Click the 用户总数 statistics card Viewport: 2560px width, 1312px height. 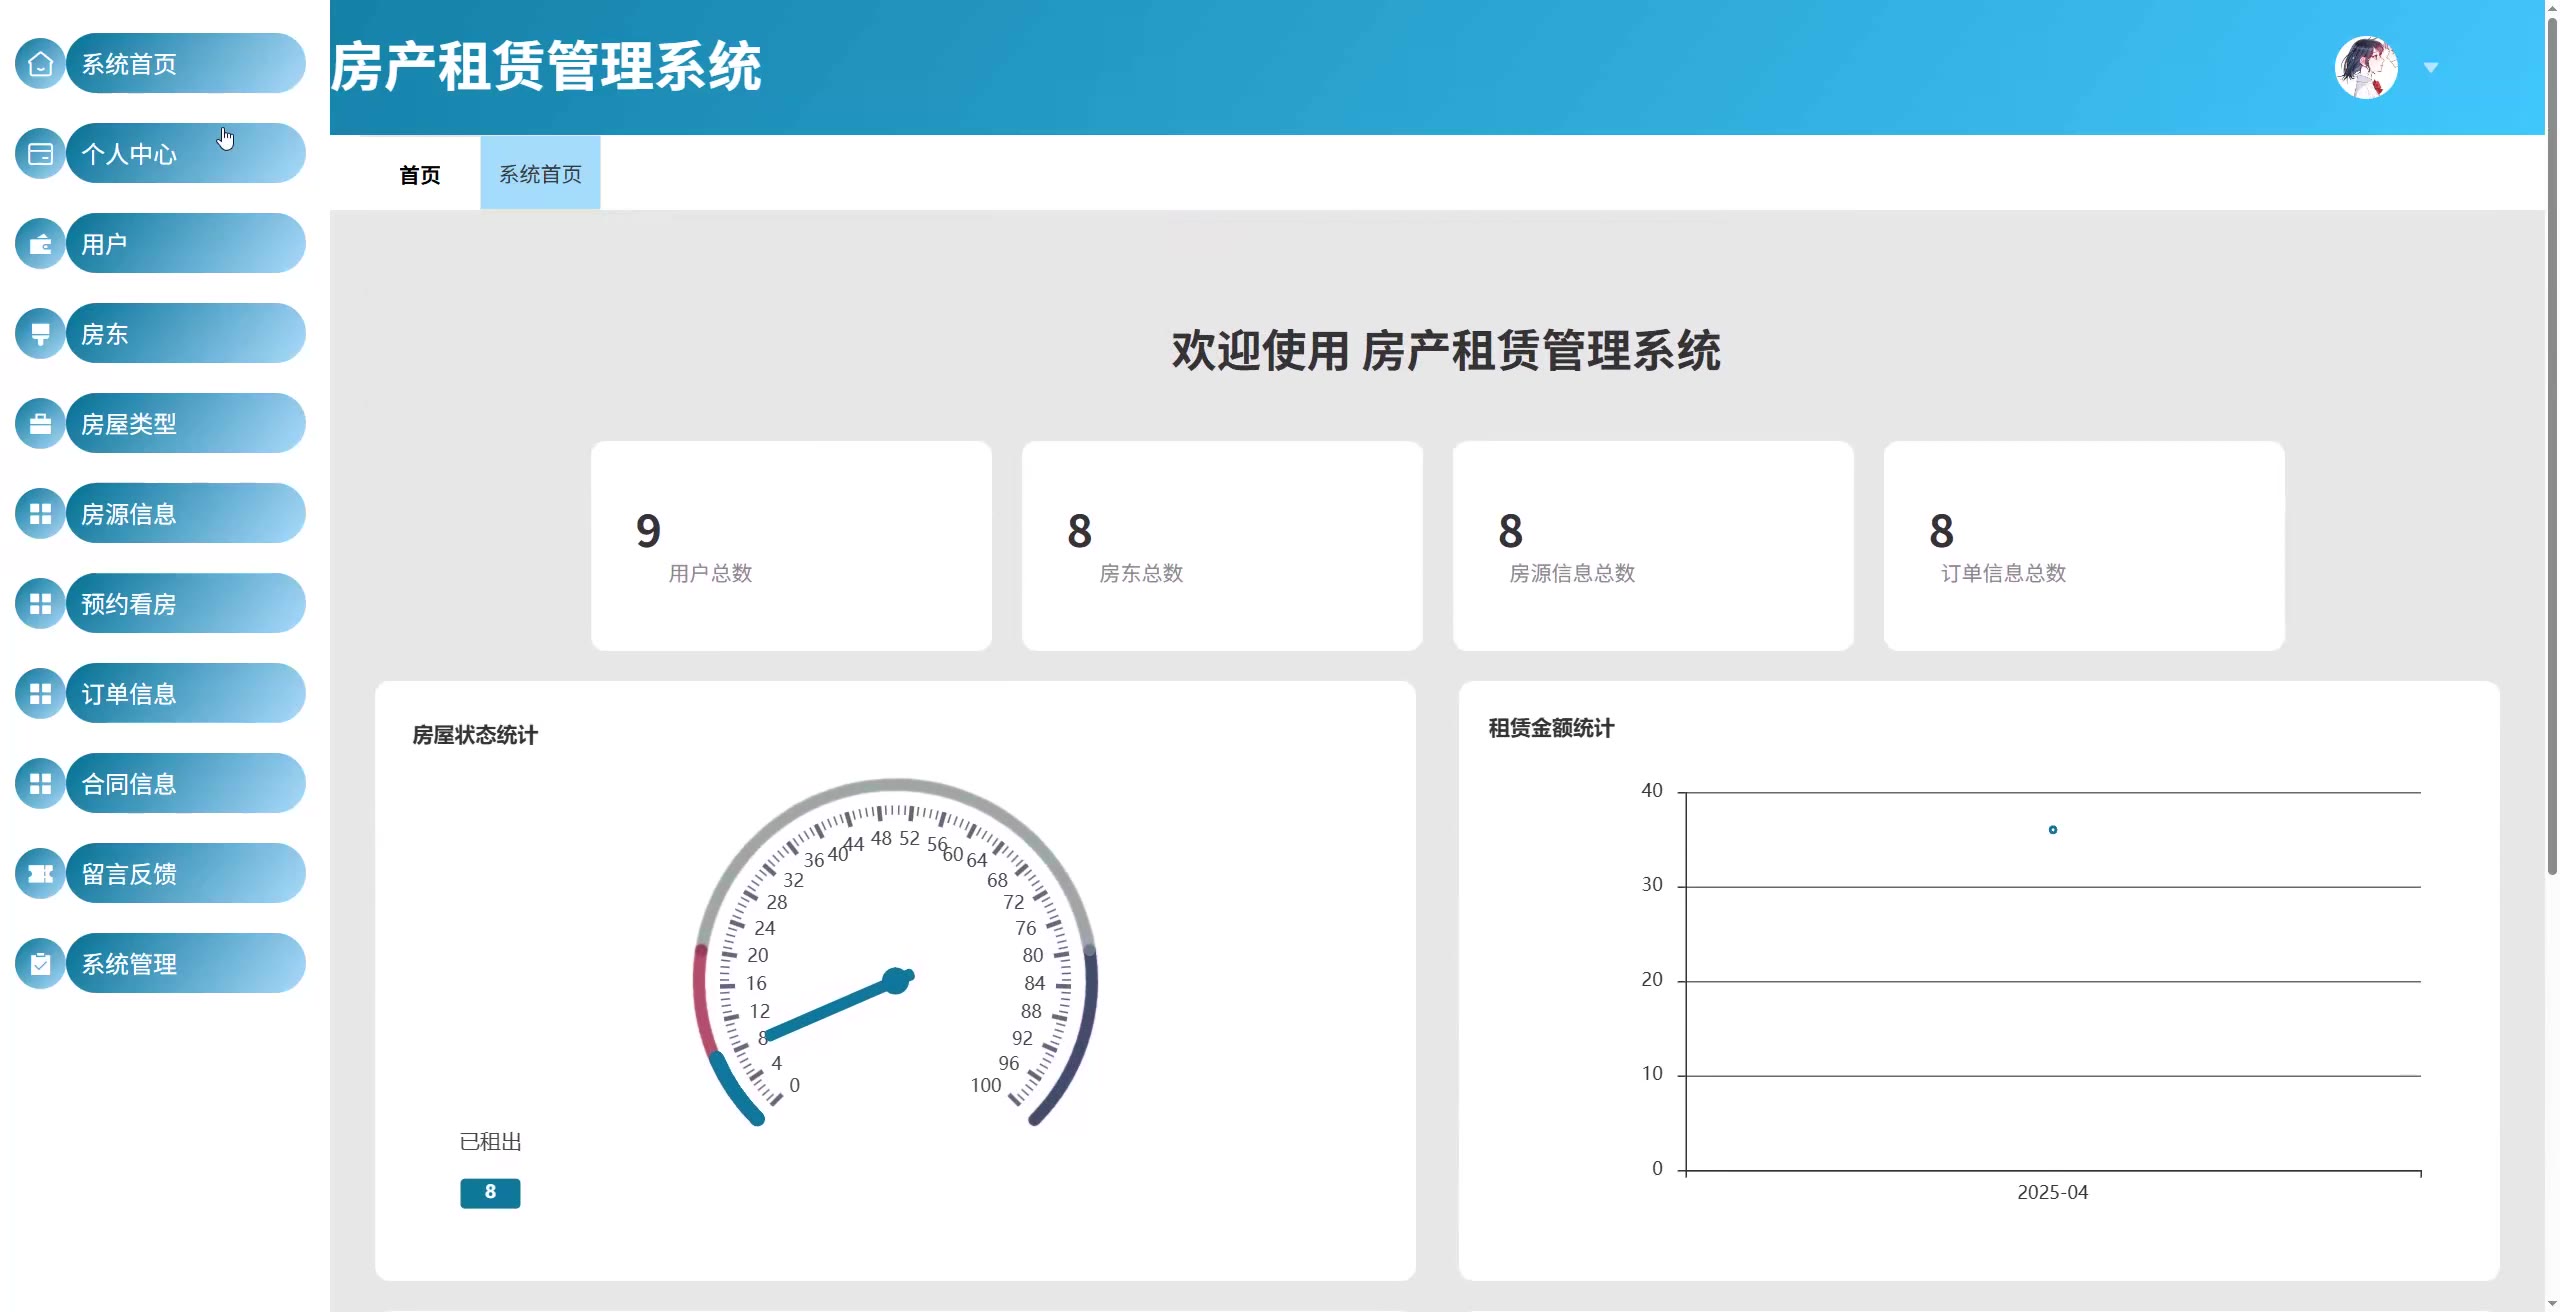pos(791,546)
